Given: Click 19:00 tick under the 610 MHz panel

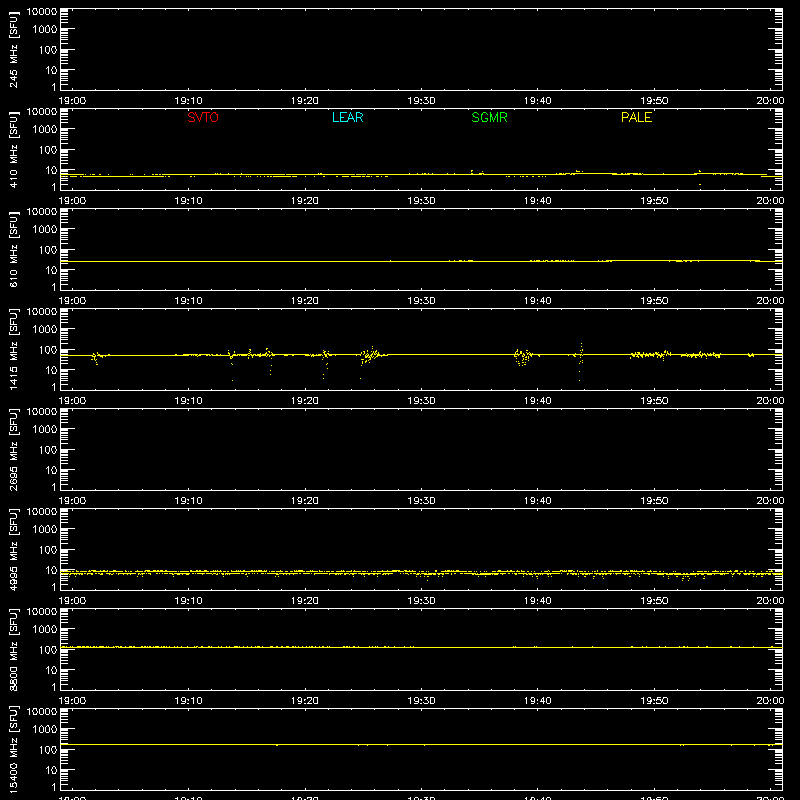Looking at the screenshot, I should 72,301.
